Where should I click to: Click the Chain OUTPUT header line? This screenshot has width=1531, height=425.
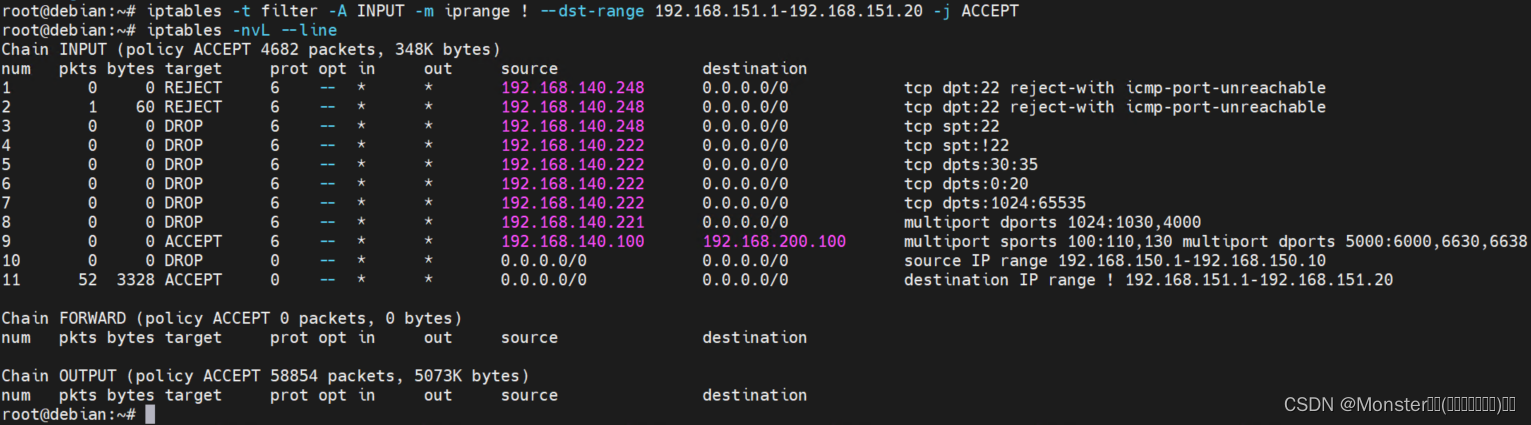pos(265,376)
